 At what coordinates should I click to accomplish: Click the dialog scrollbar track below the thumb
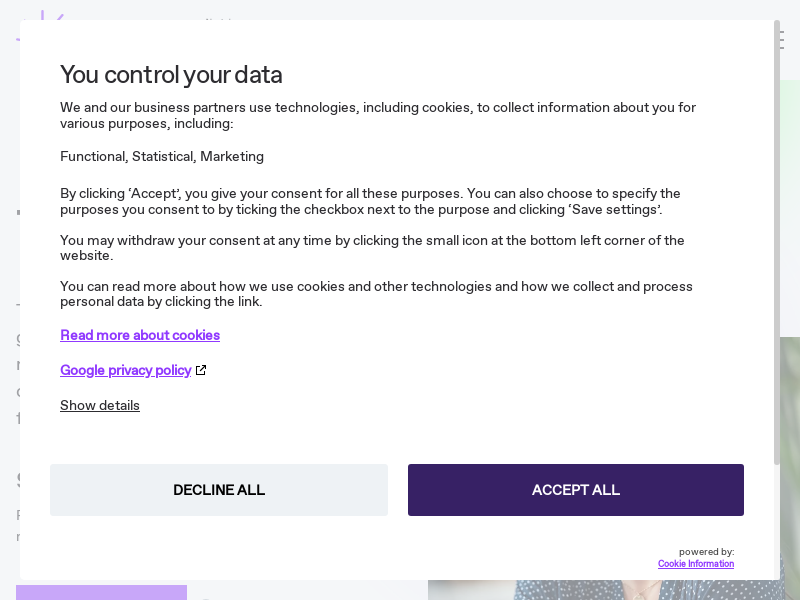[x=777, y=520]
